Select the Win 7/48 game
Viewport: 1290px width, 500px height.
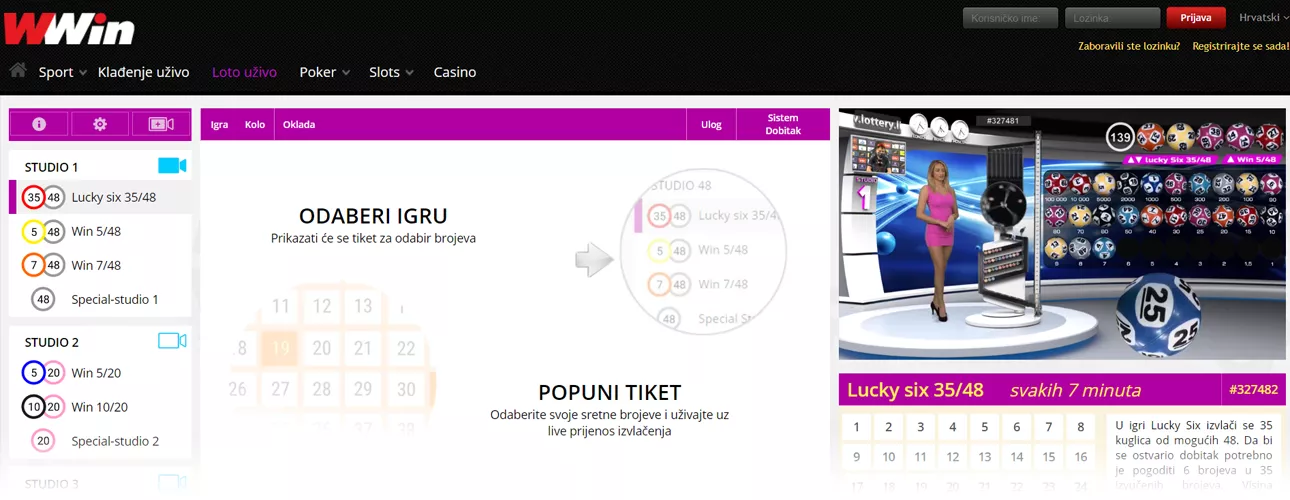click(x=100, y=265)
